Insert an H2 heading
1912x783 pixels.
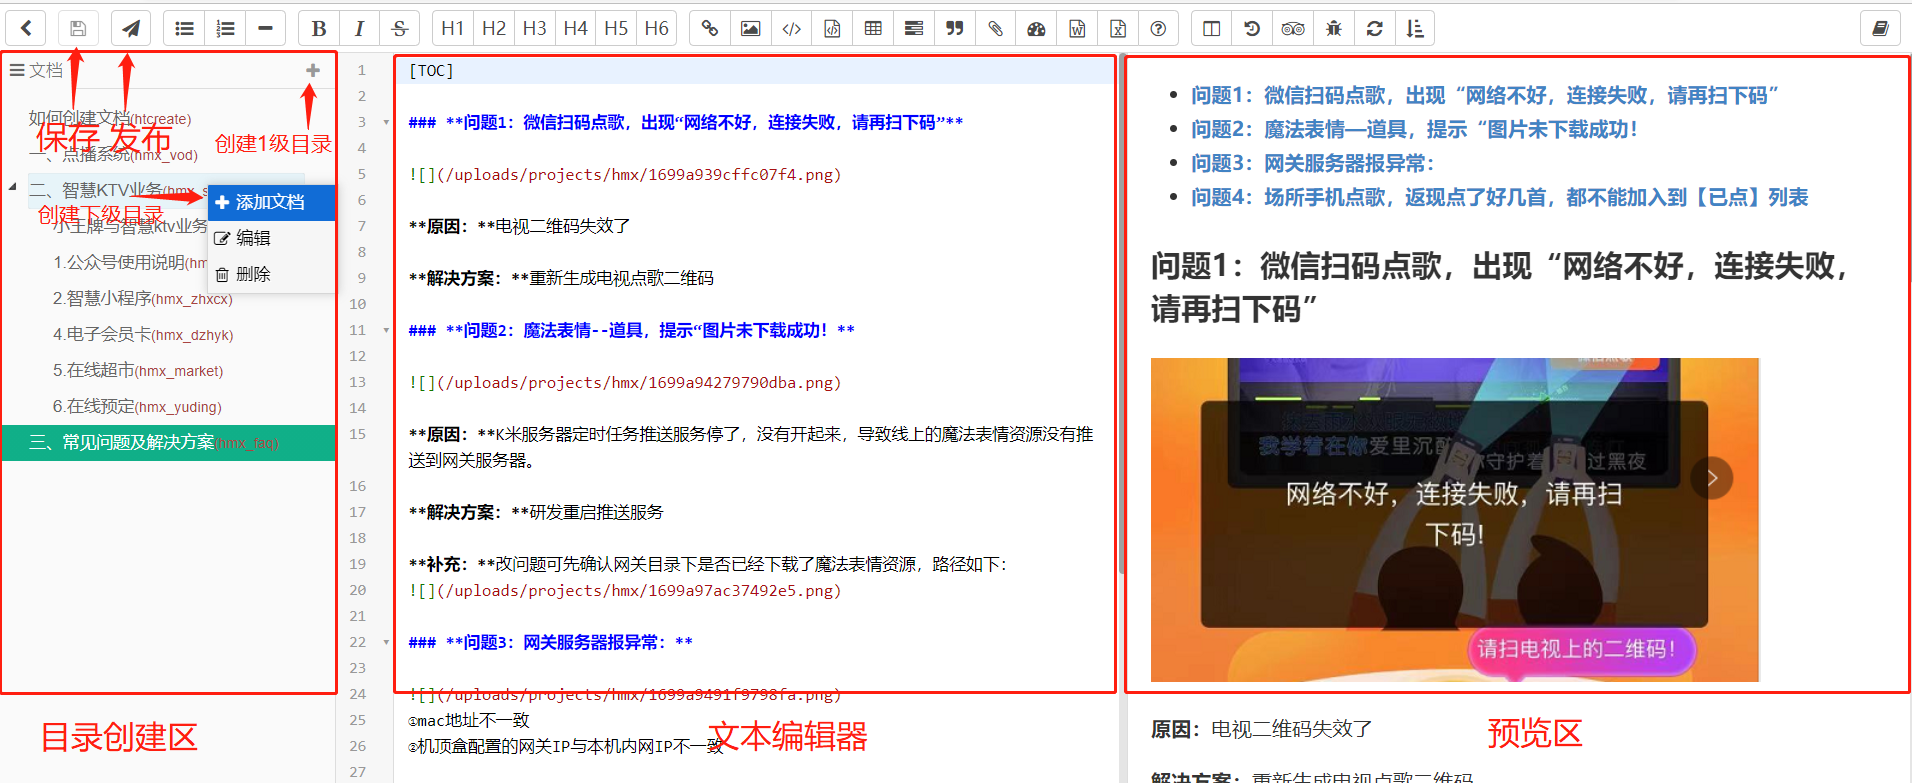click(494, 28)
